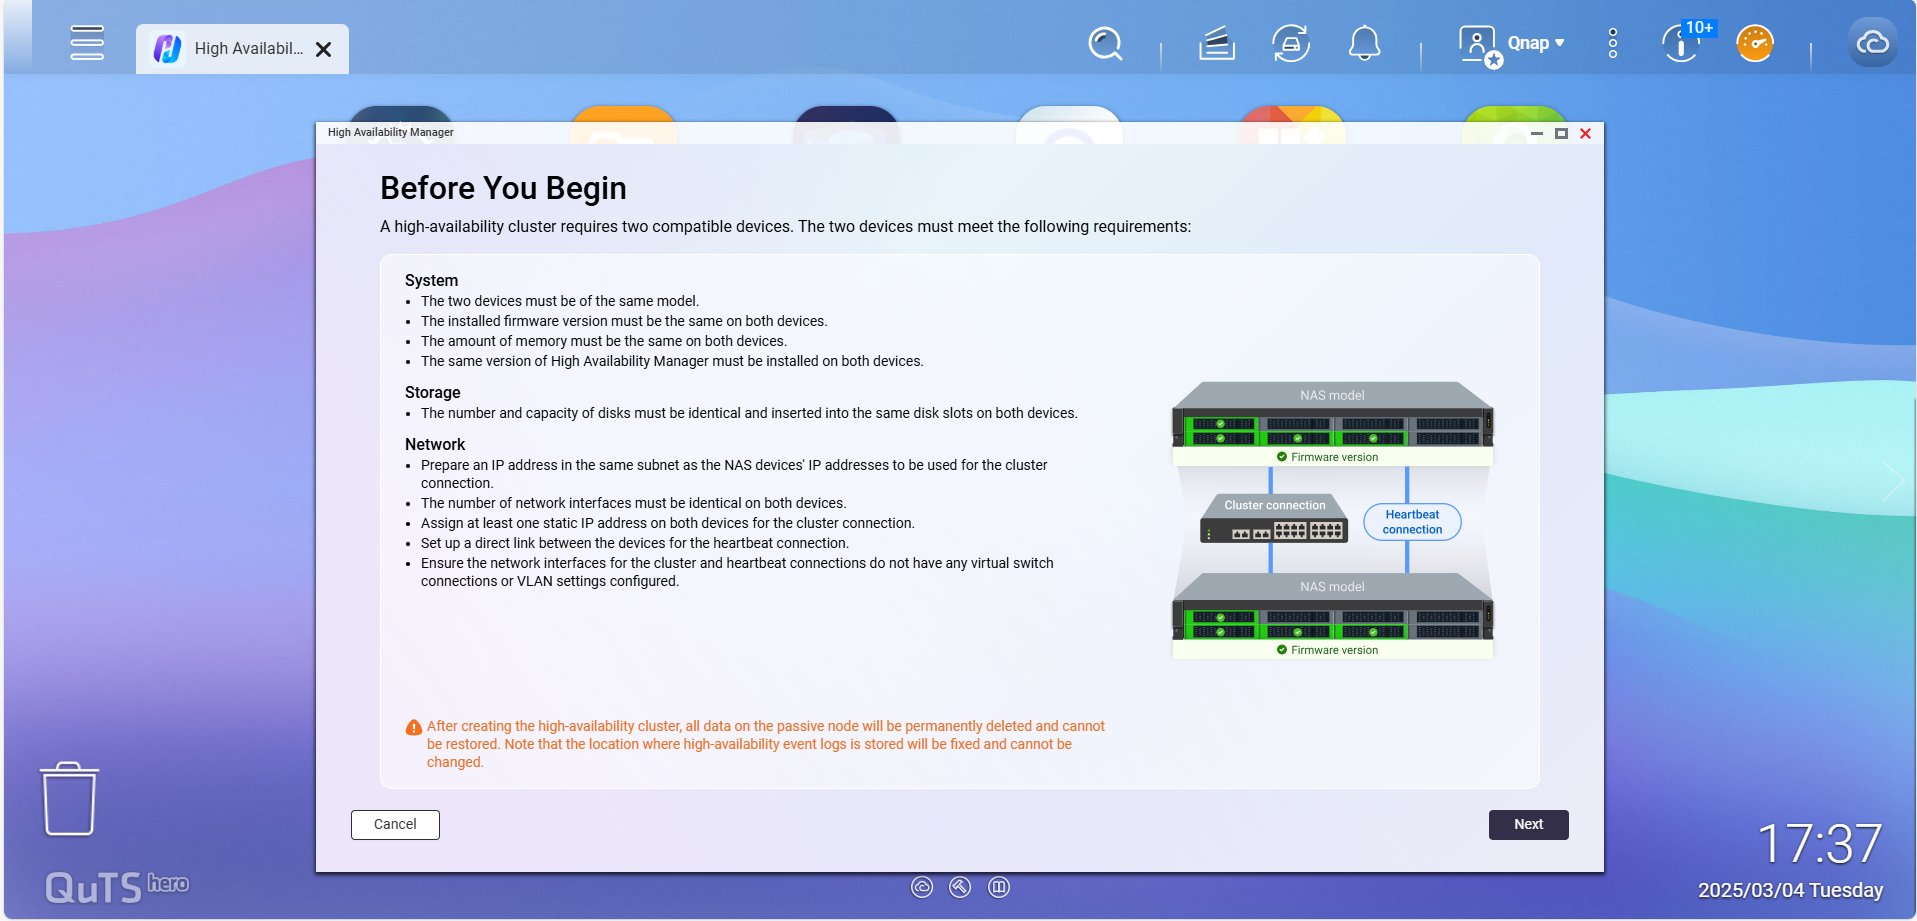Open the main hamburger menu

click(x=87, y=43)
